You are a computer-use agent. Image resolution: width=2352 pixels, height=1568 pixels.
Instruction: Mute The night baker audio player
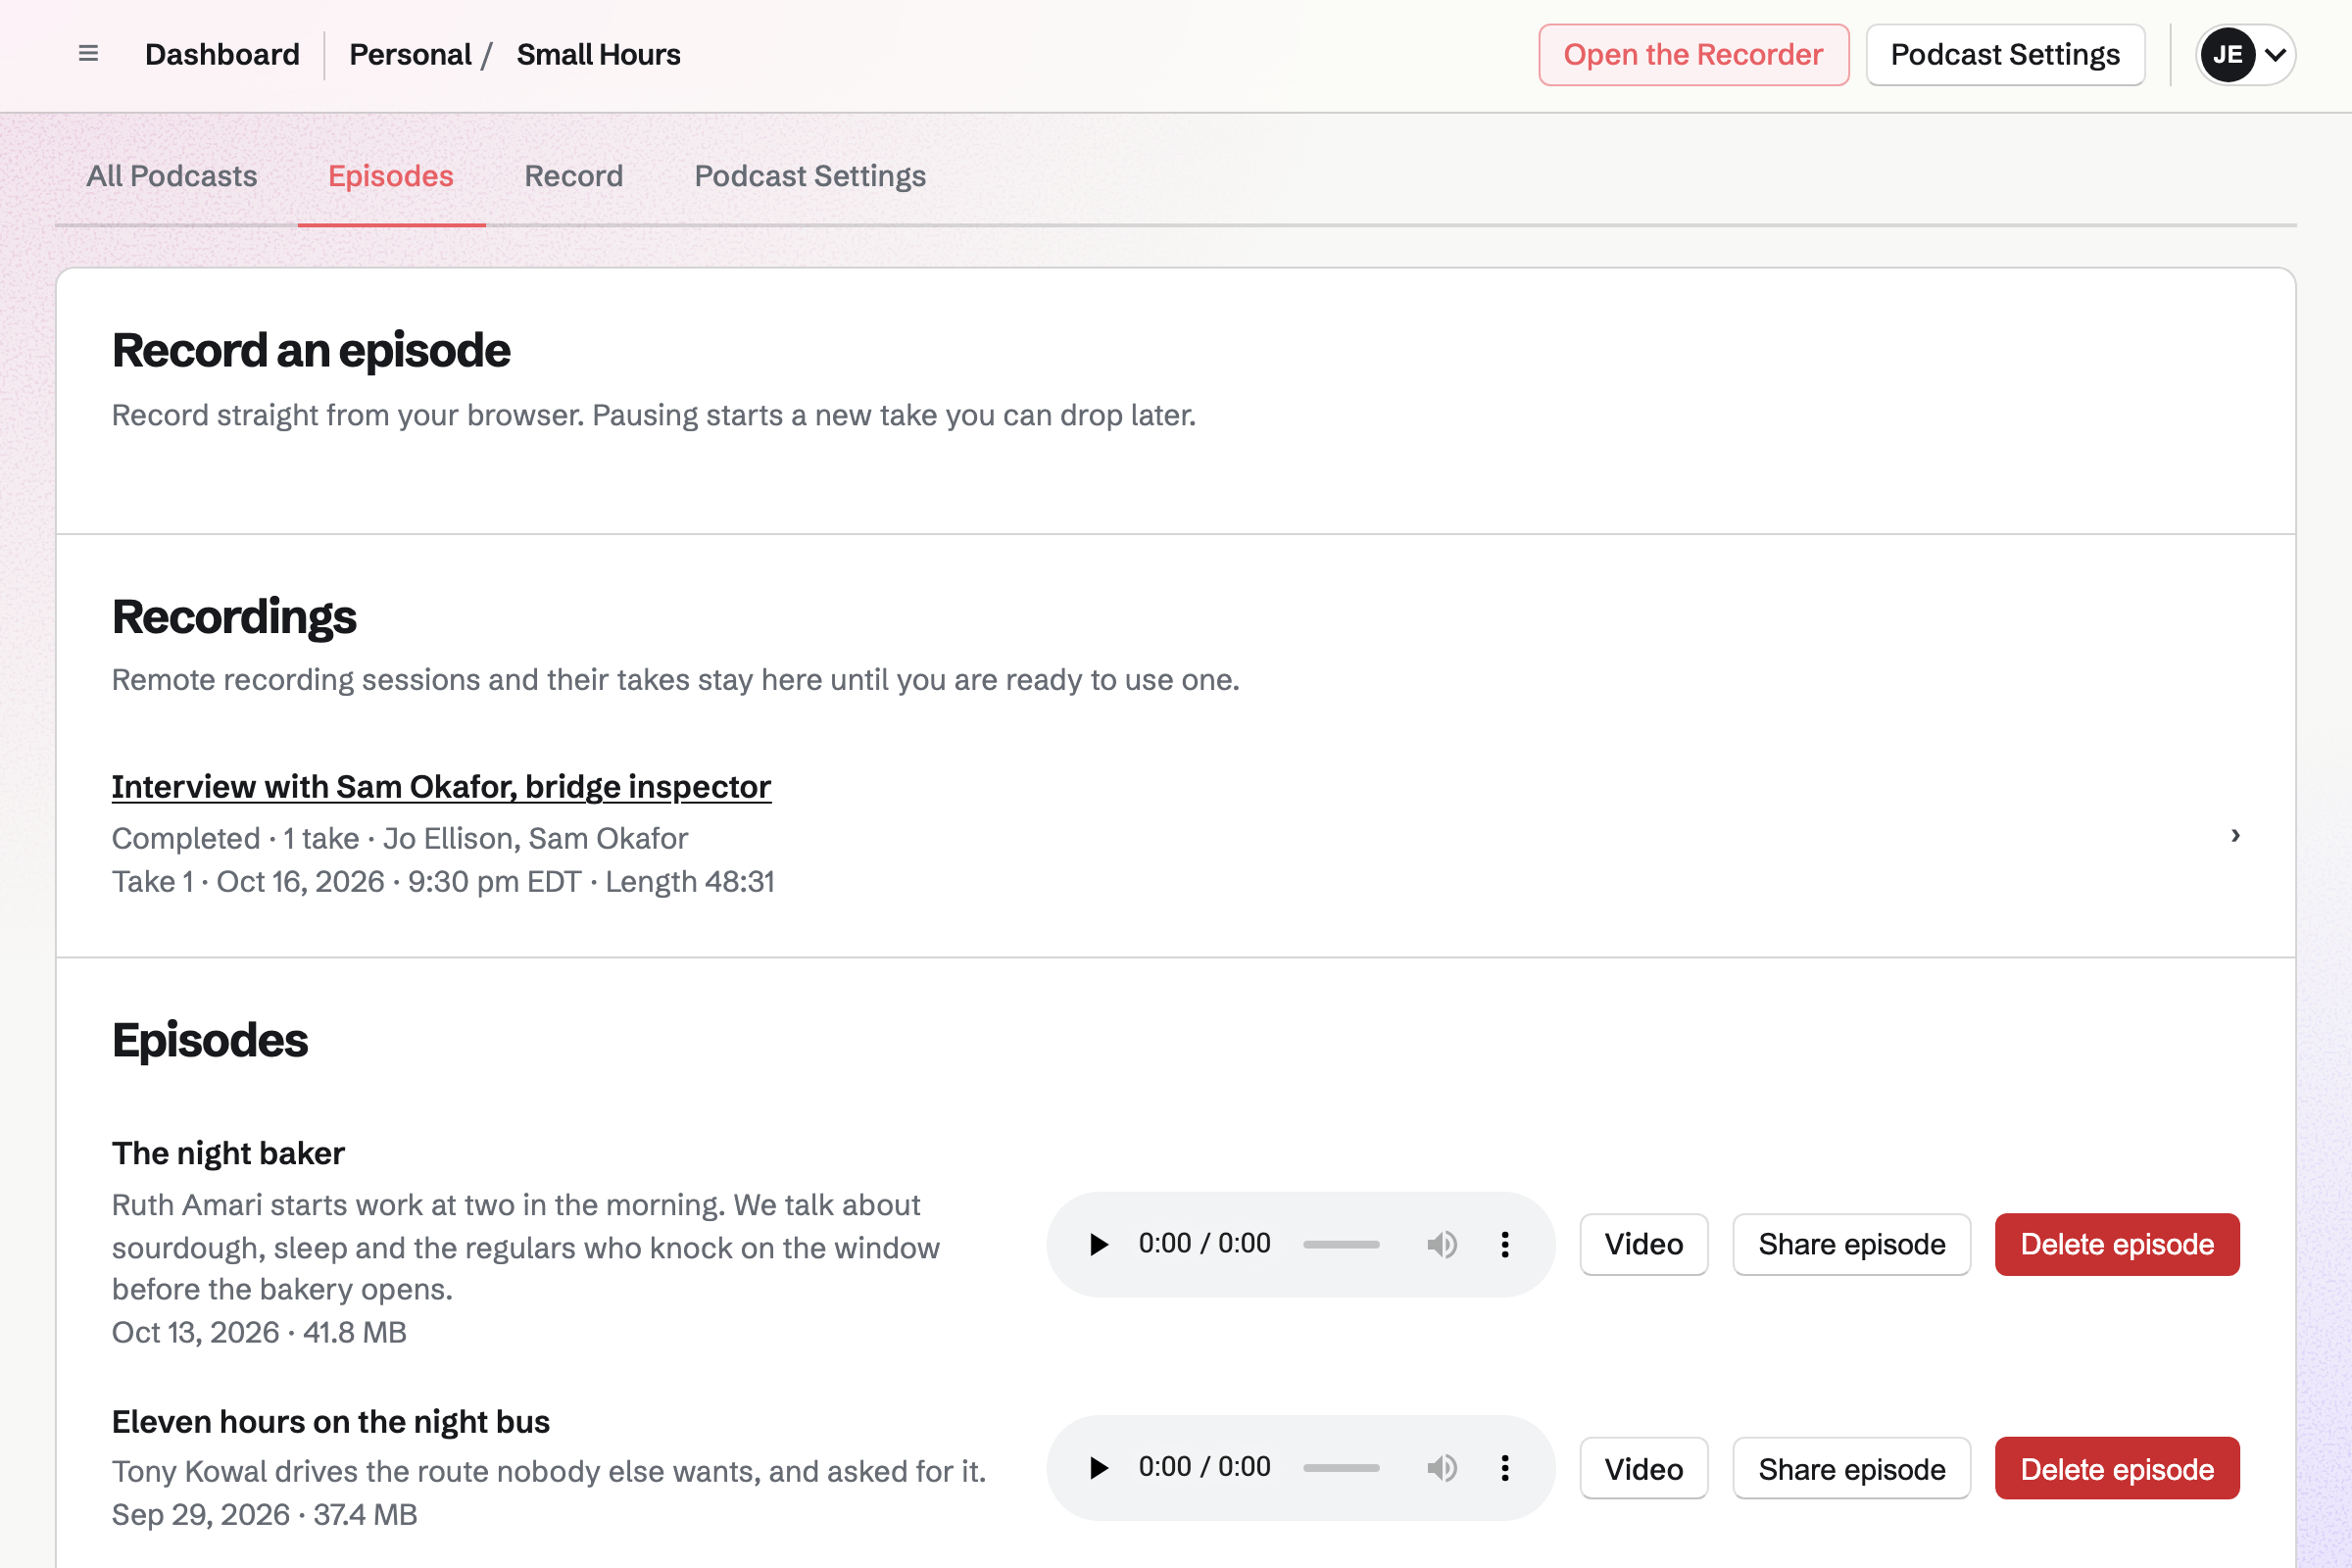click(x=1442, y=1244)
